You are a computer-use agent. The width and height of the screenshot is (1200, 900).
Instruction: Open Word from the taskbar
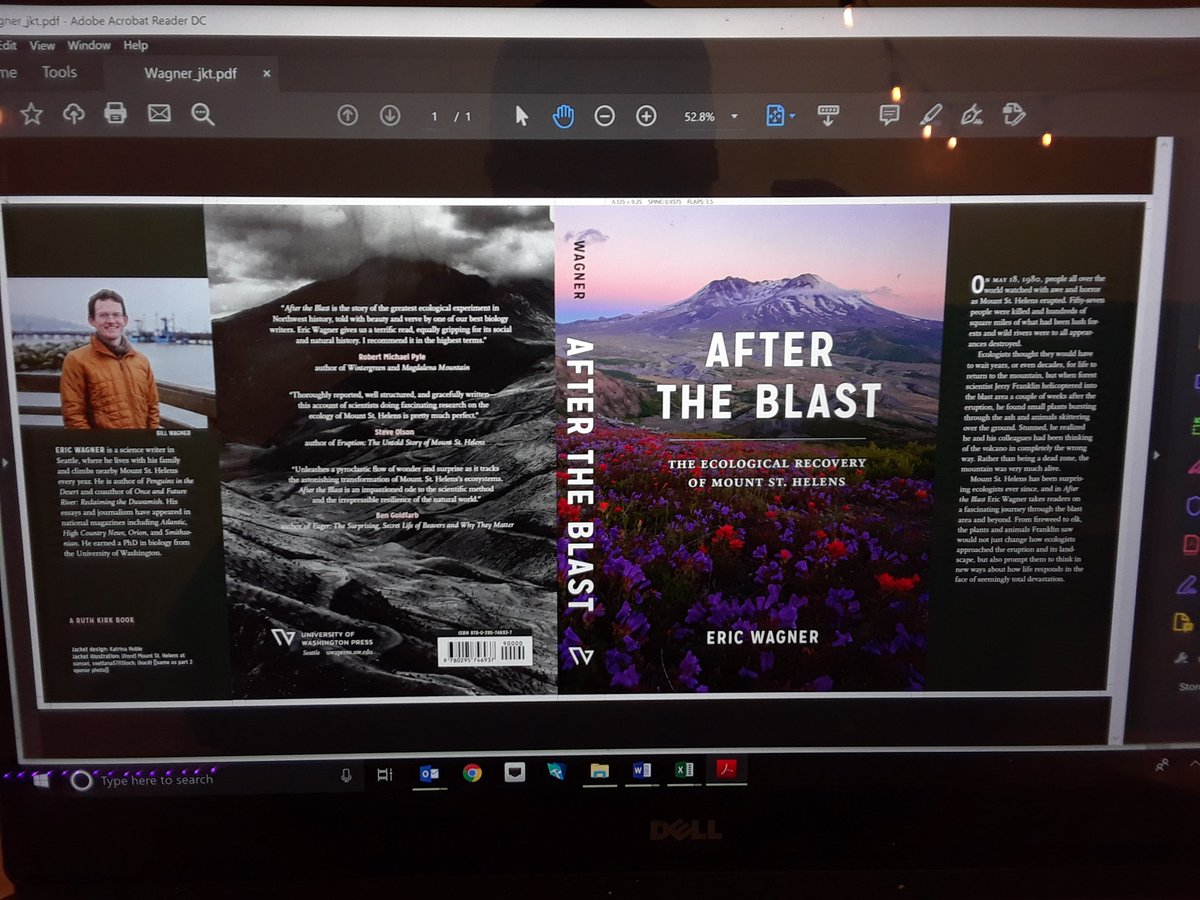point(642,770)
